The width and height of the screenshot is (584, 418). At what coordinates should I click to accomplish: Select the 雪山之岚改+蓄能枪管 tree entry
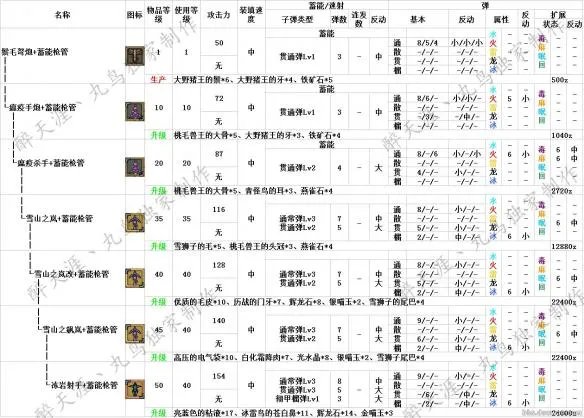coord(72,274)
